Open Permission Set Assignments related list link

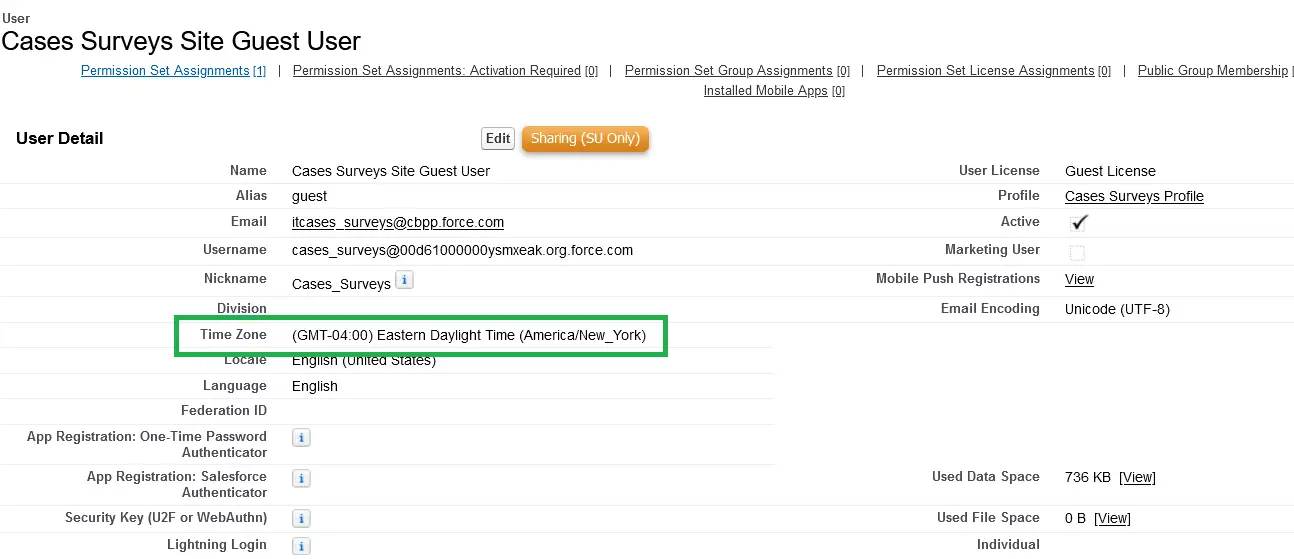pos(173,71)
